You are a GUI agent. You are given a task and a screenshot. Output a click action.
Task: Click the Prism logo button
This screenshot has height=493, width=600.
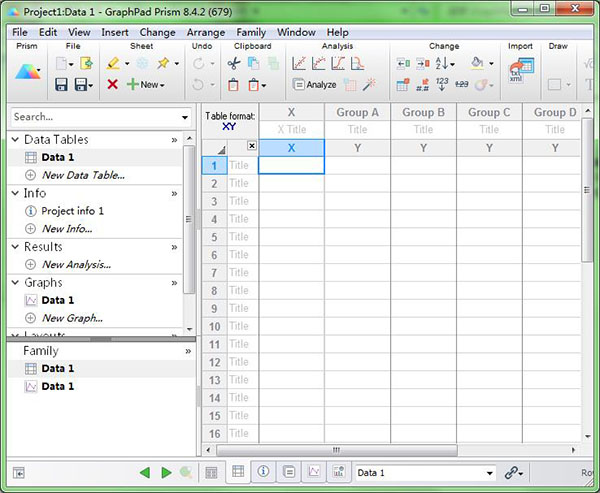[28, 72]
